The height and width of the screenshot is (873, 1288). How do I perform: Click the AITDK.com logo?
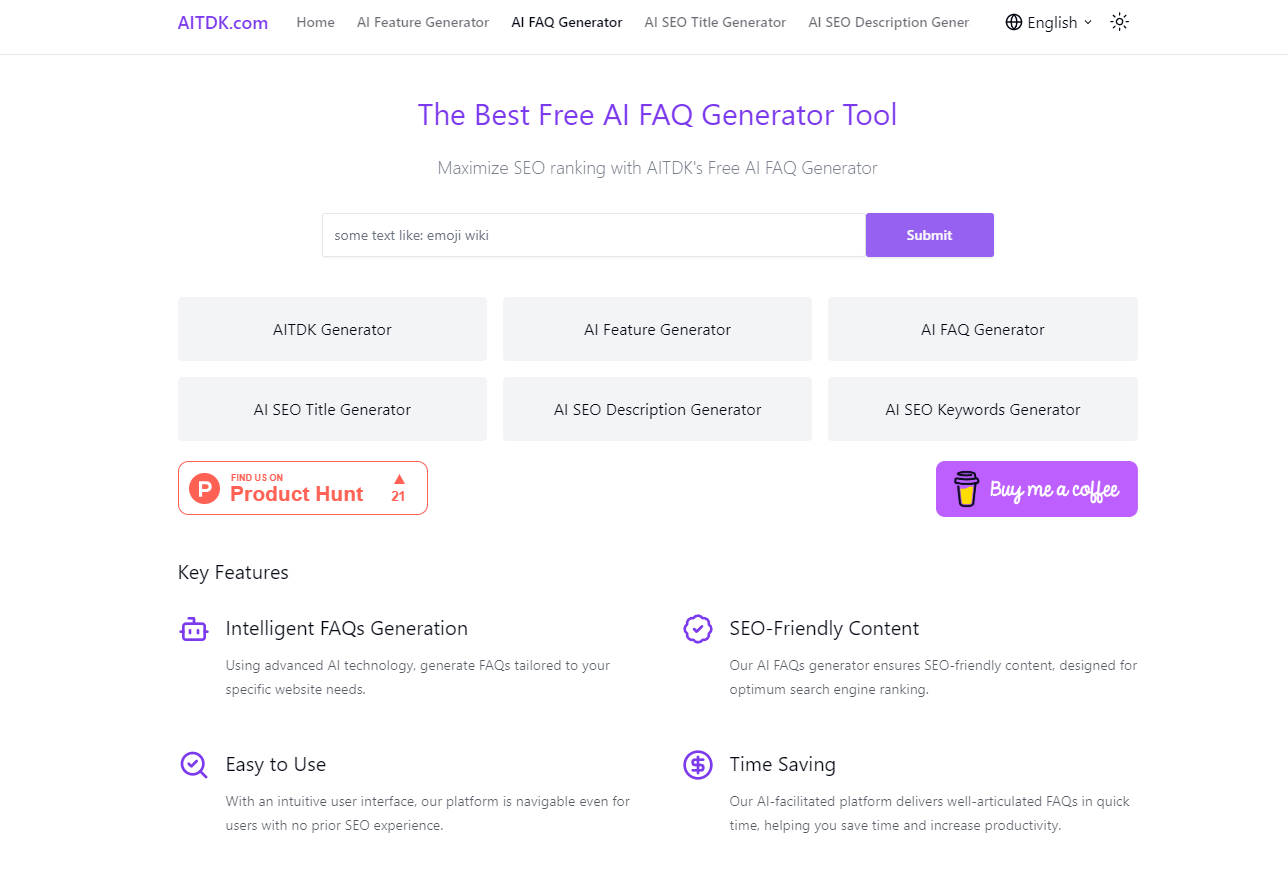coord(222,22)
